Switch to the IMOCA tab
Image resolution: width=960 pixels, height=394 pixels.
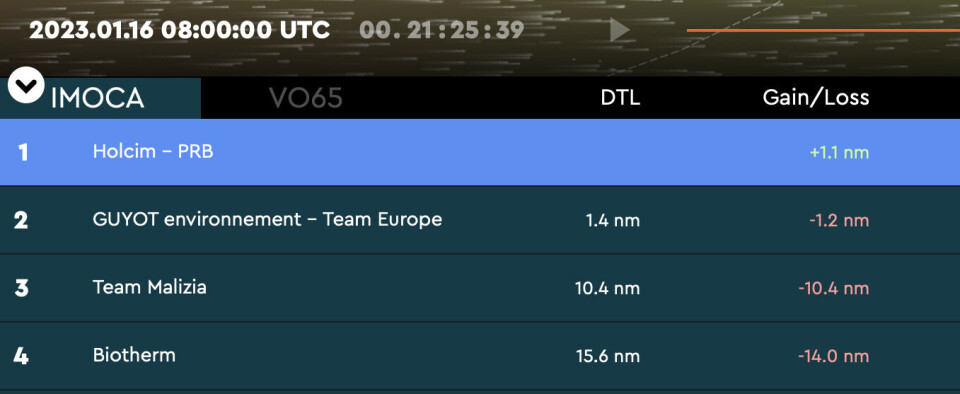point(97,98)
